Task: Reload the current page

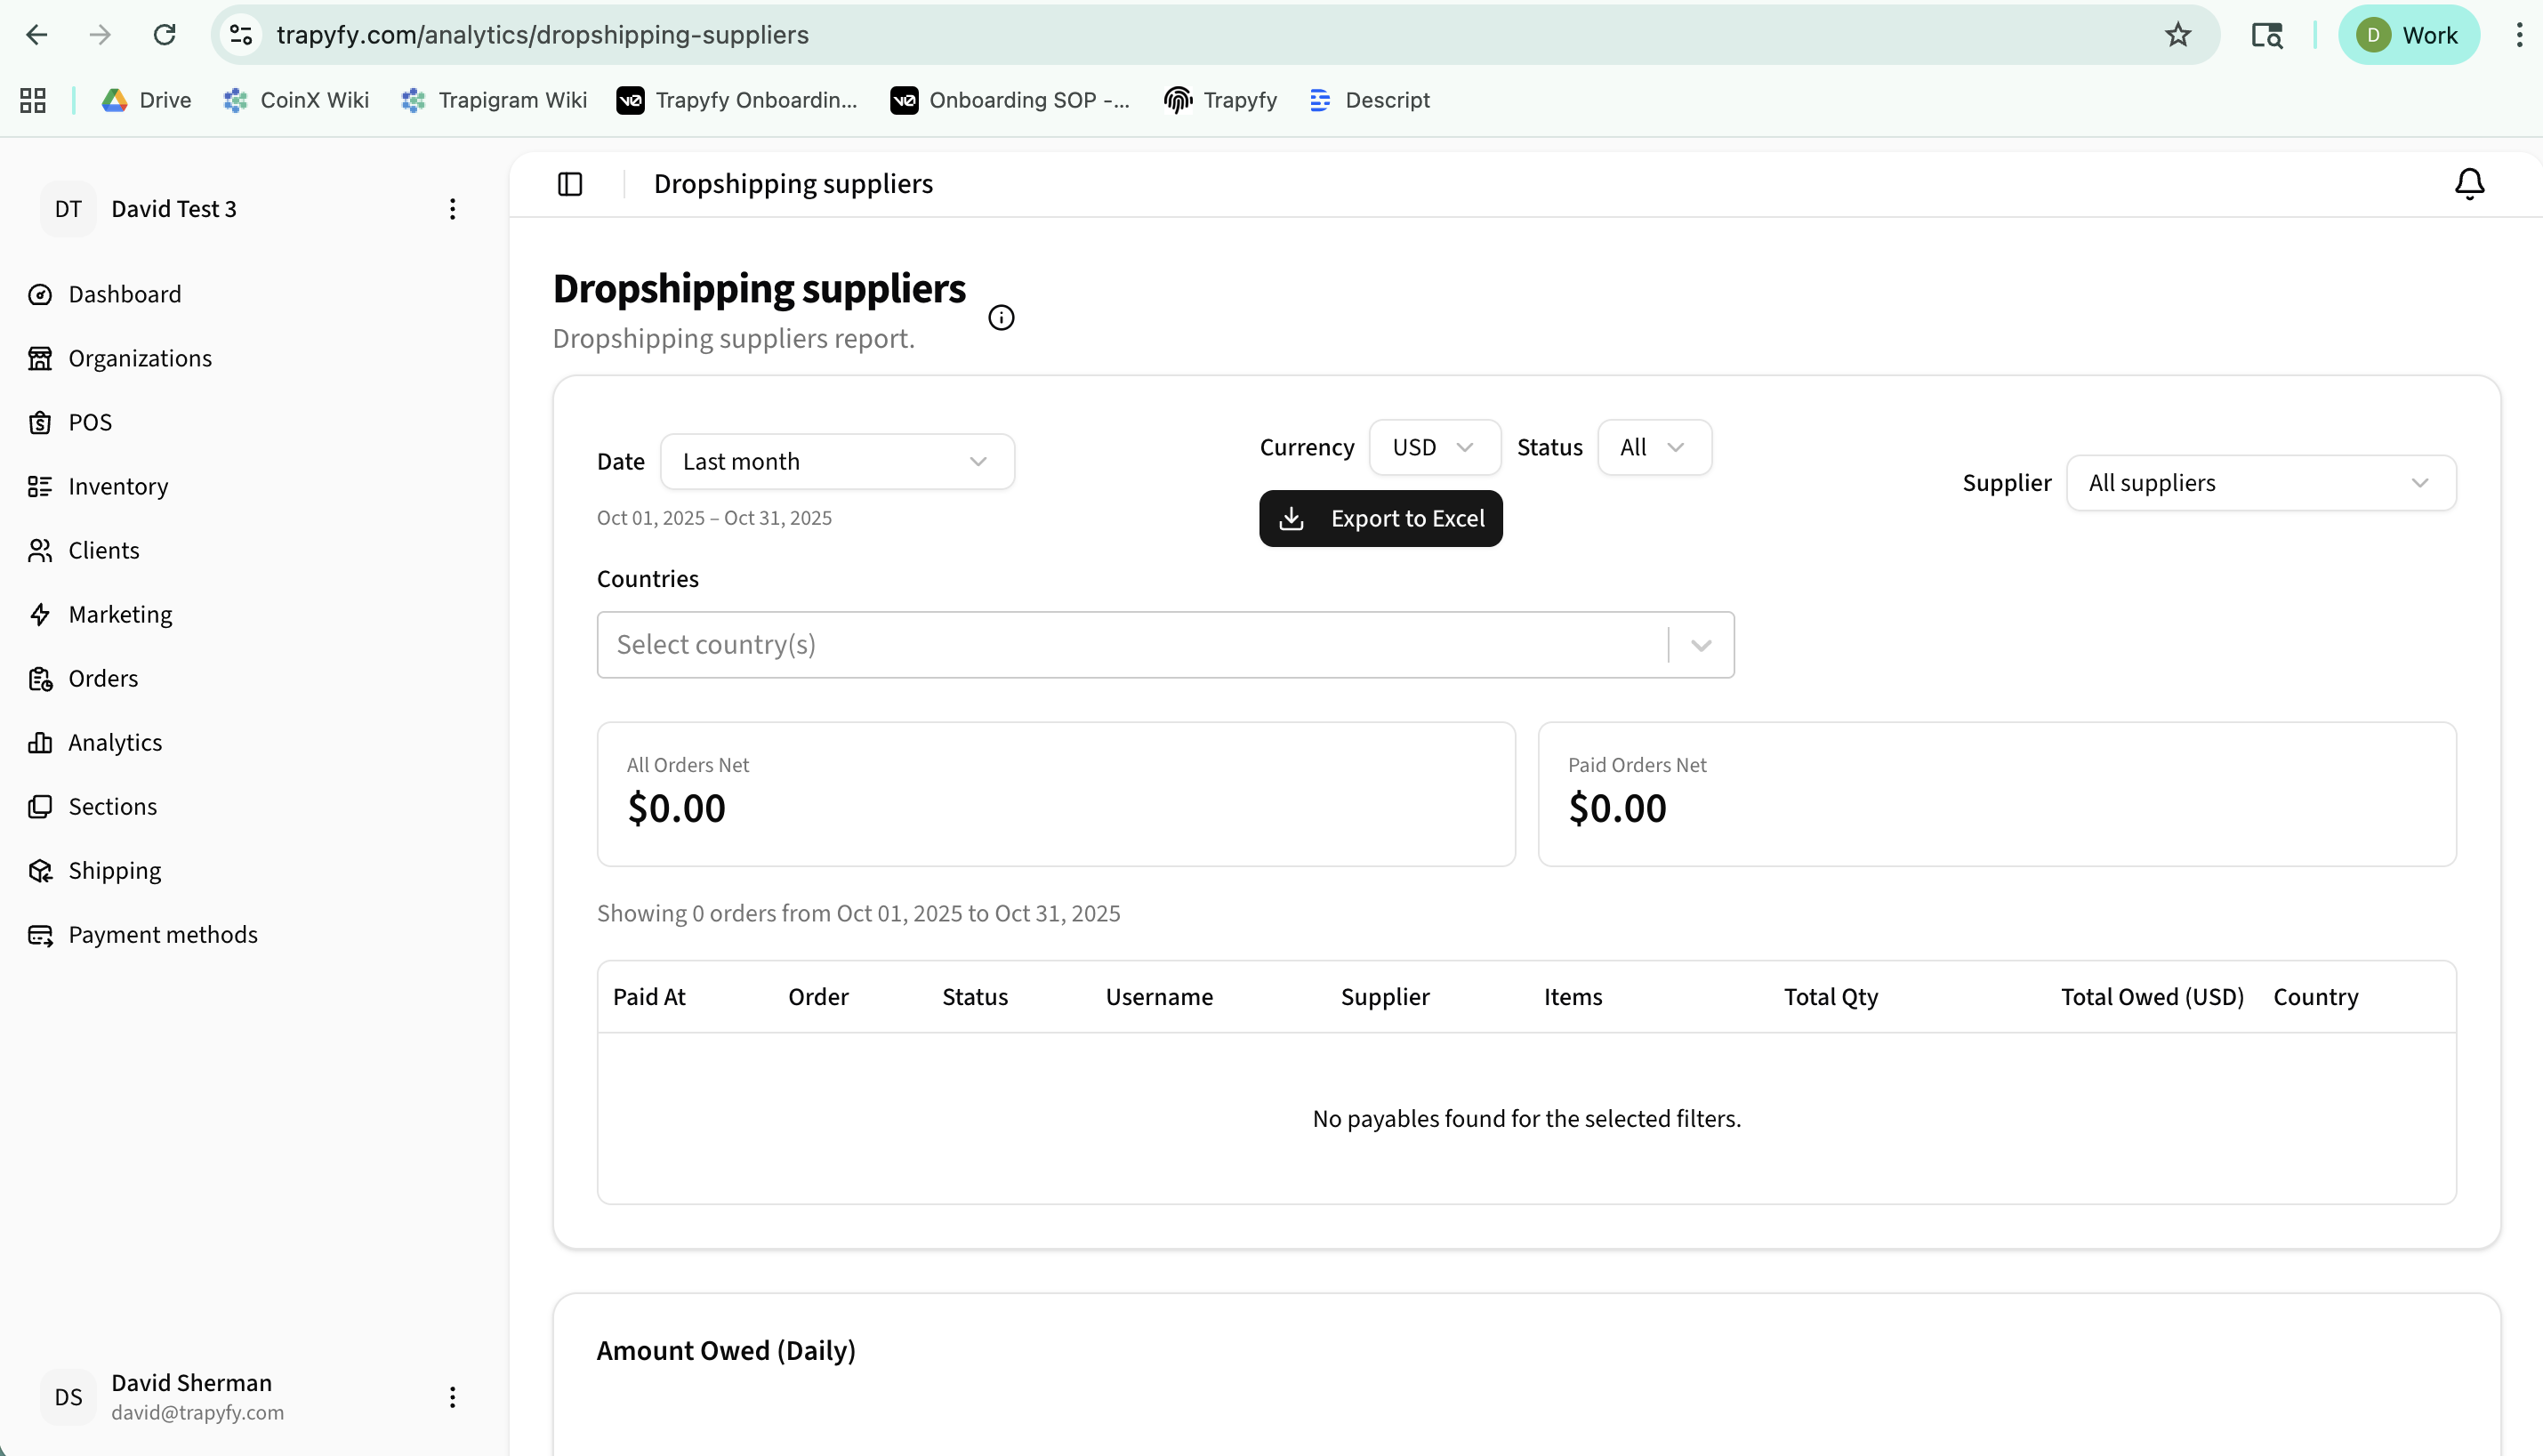Action: tap(165, 35)
